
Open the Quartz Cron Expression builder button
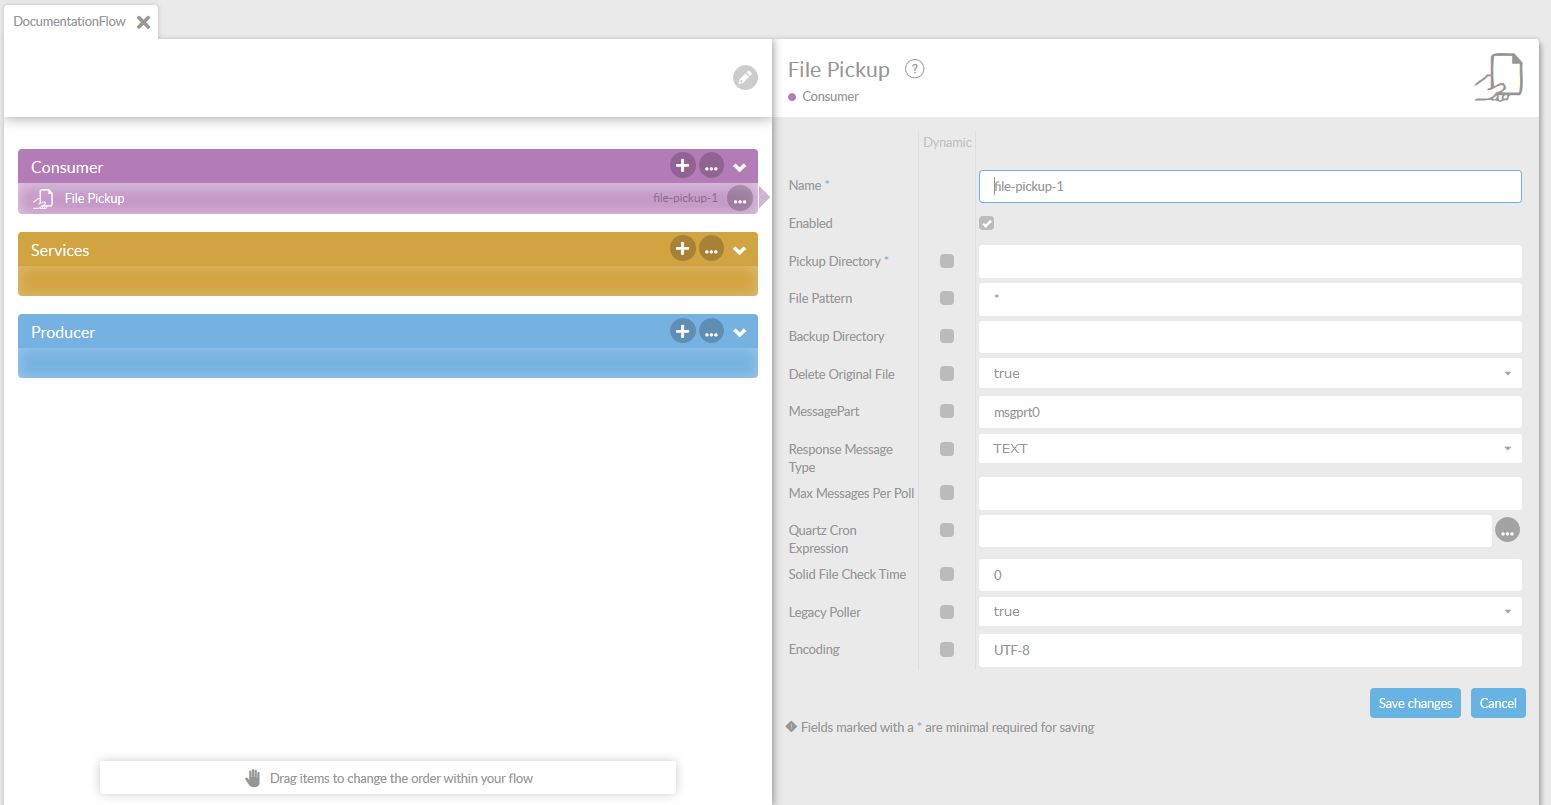click(1507, 531)
